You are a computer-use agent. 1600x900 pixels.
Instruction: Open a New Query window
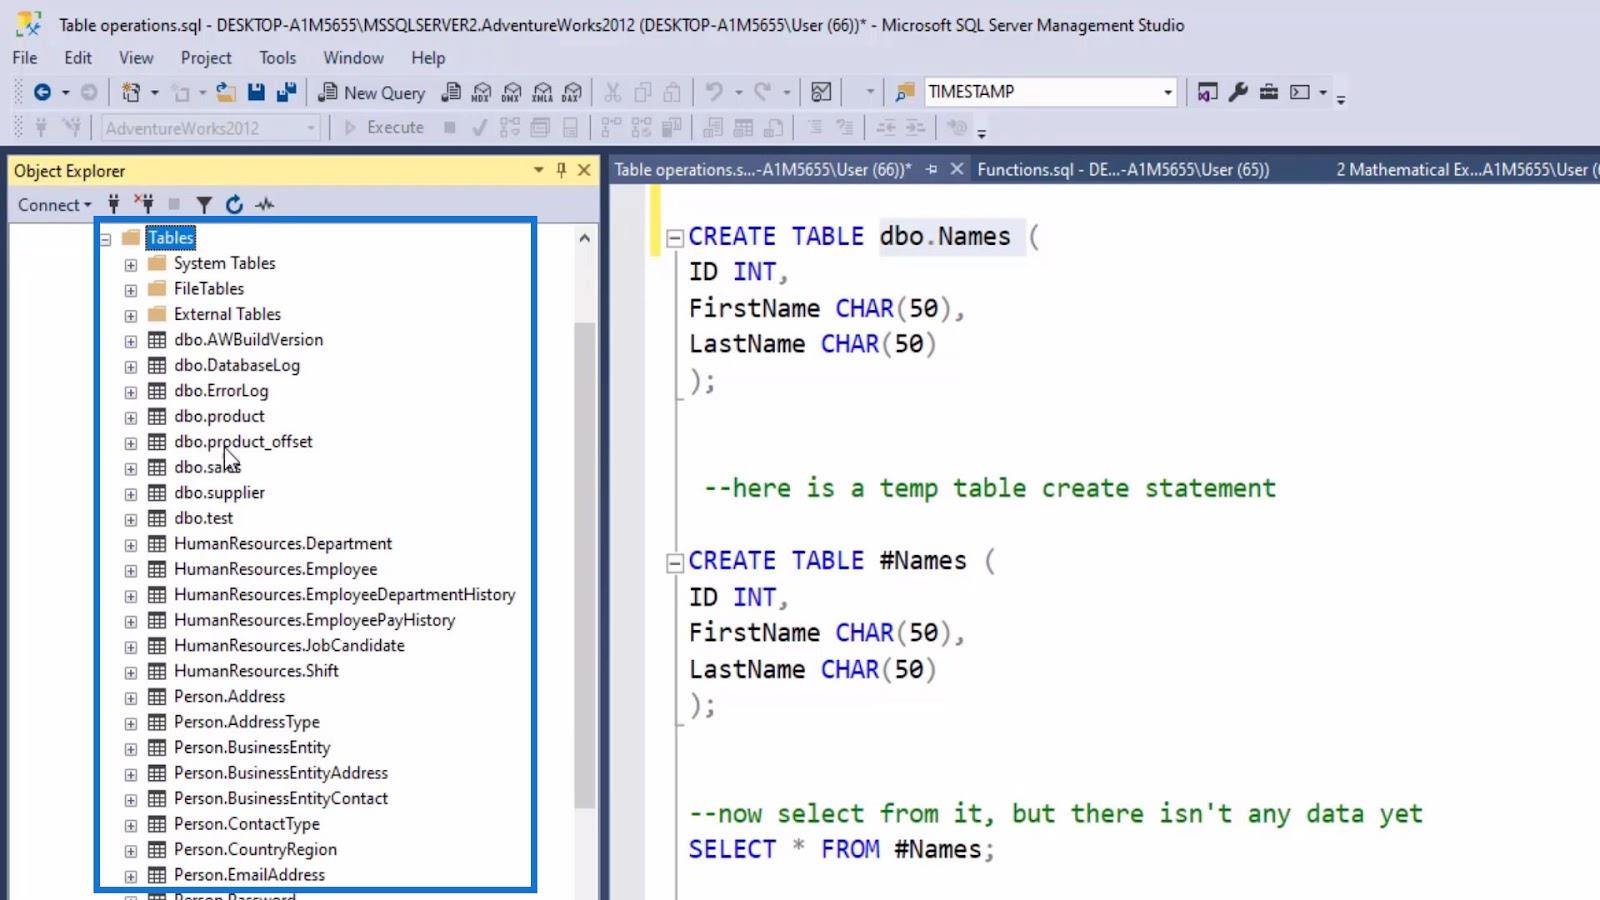tap(371, 92)
